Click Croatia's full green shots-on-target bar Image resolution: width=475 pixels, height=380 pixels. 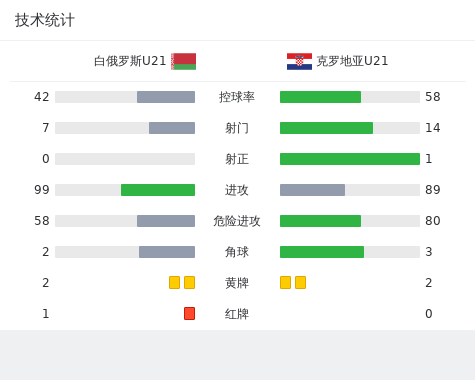coord(350,159)
